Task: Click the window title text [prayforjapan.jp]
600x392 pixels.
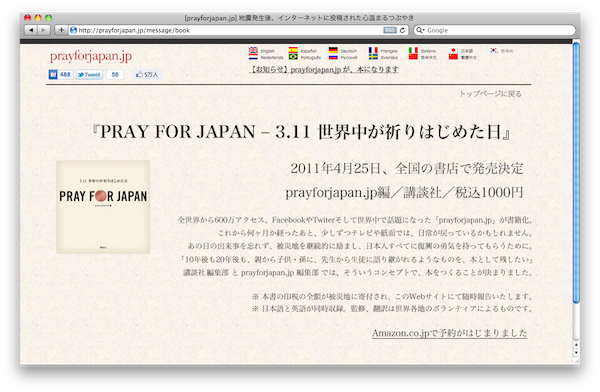Action: [x=210, y=18]
